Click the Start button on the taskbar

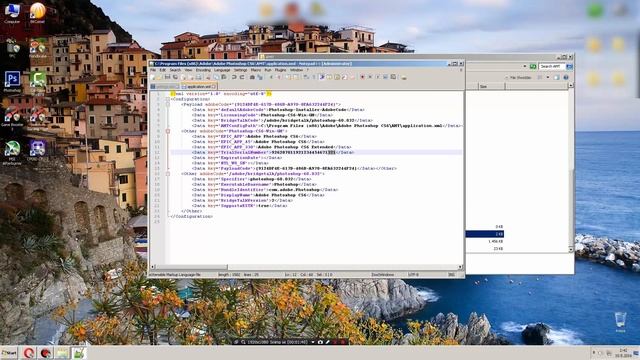click(9, 353)
